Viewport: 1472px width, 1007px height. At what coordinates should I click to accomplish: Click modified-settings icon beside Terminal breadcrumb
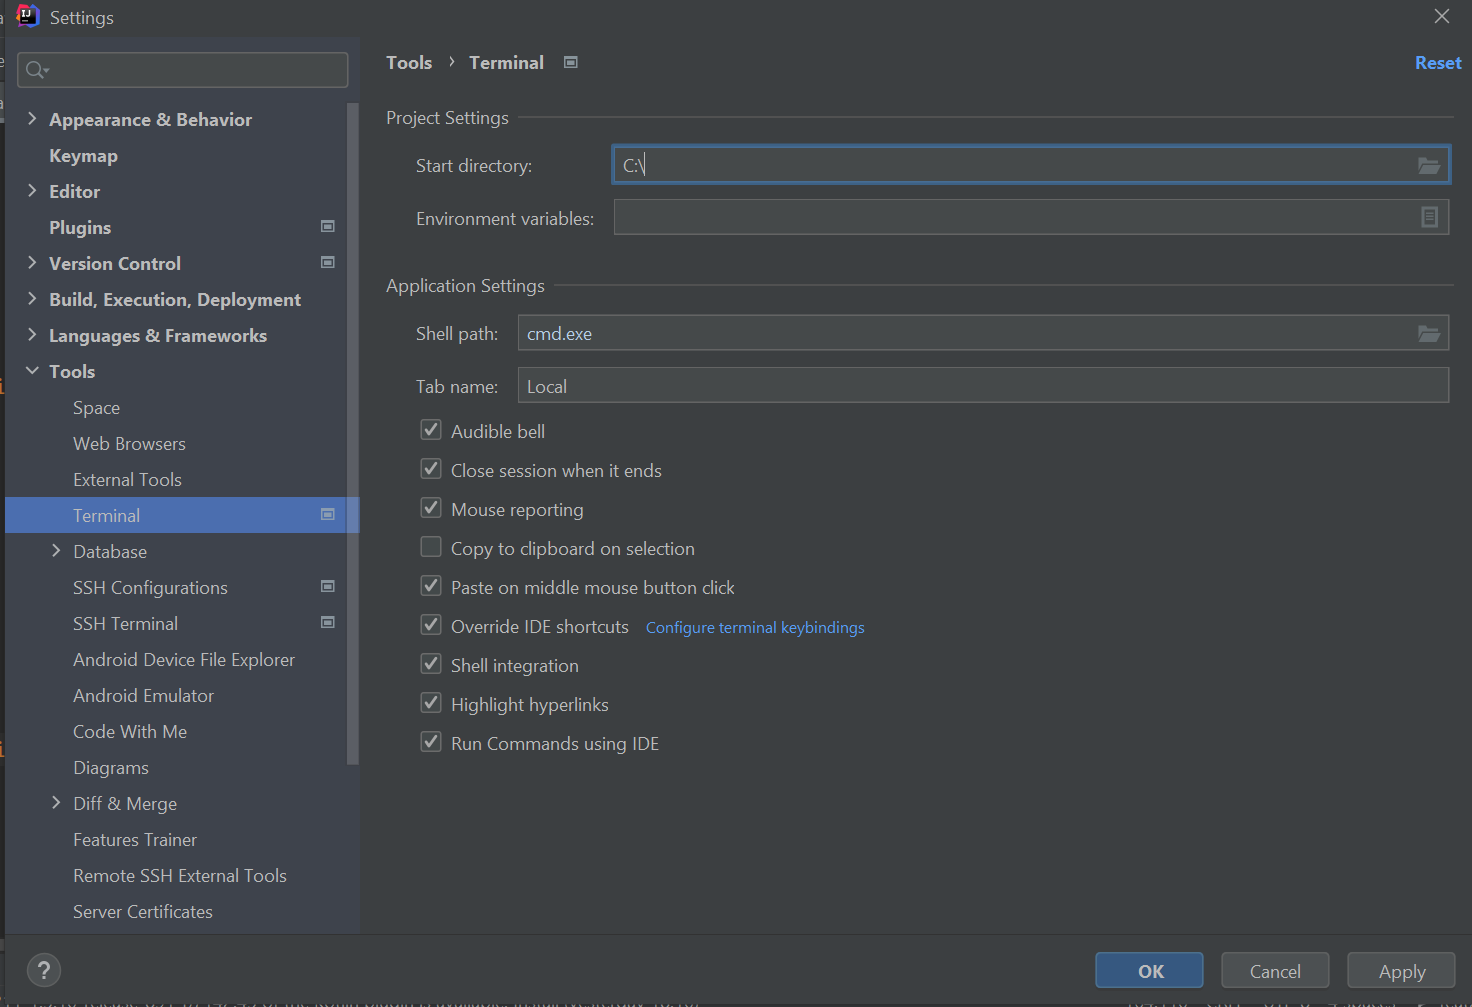[x=570, y=61]
